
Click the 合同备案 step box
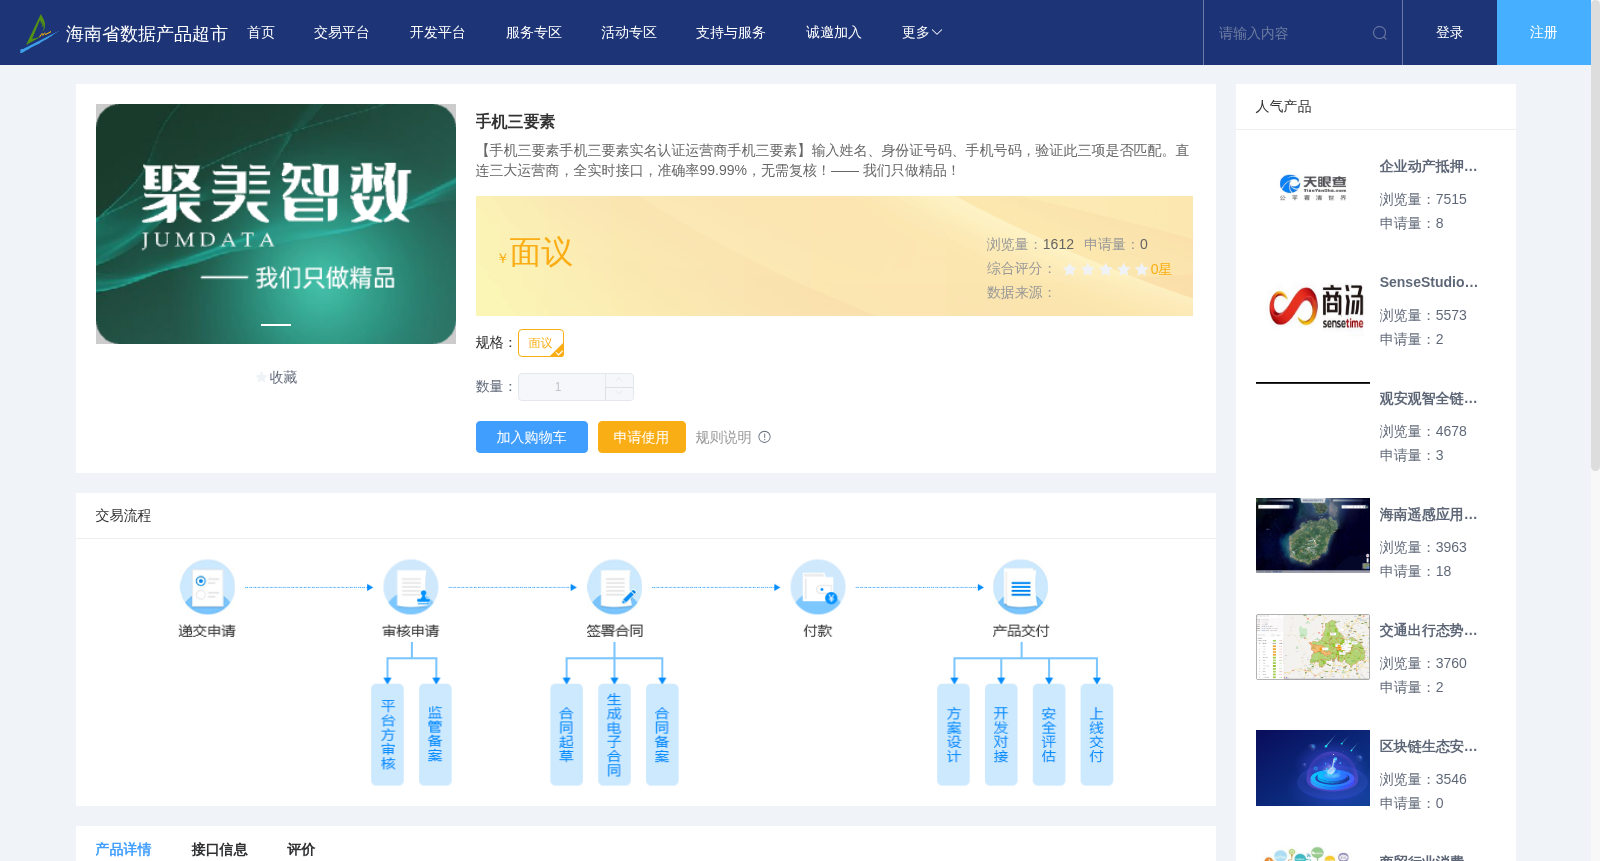tap(662, 735)
